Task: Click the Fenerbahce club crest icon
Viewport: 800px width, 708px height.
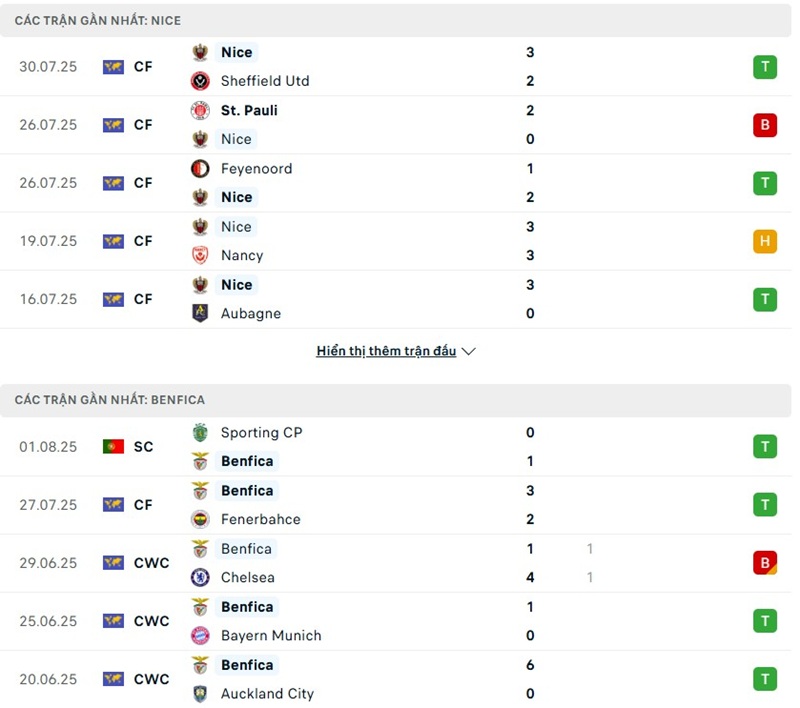Action: pos(200,519)
